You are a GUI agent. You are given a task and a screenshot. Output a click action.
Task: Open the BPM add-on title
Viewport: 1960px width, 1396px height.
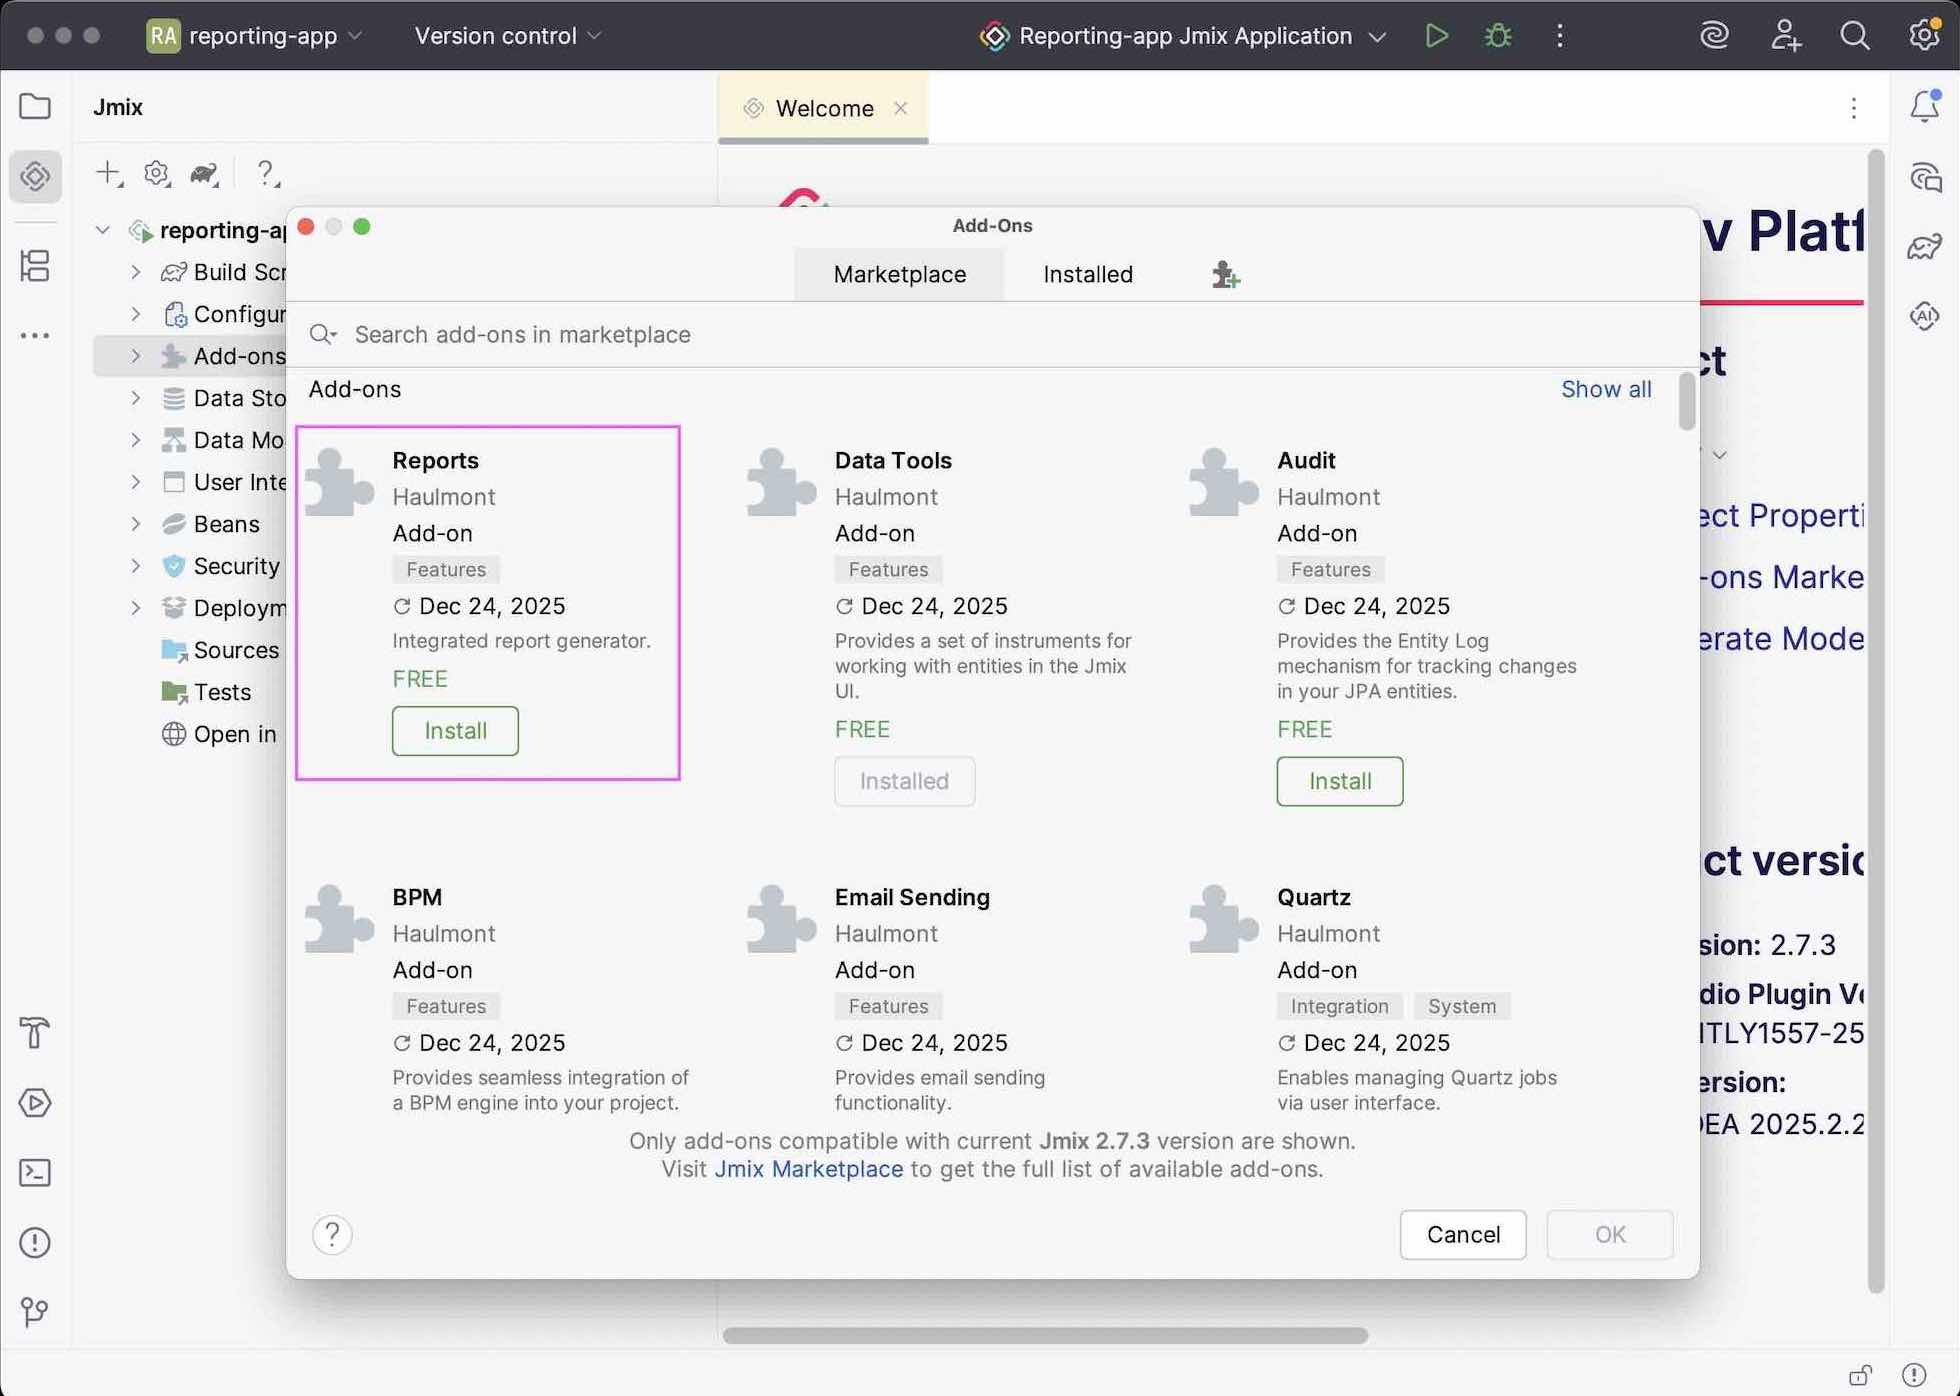(417, 897)
